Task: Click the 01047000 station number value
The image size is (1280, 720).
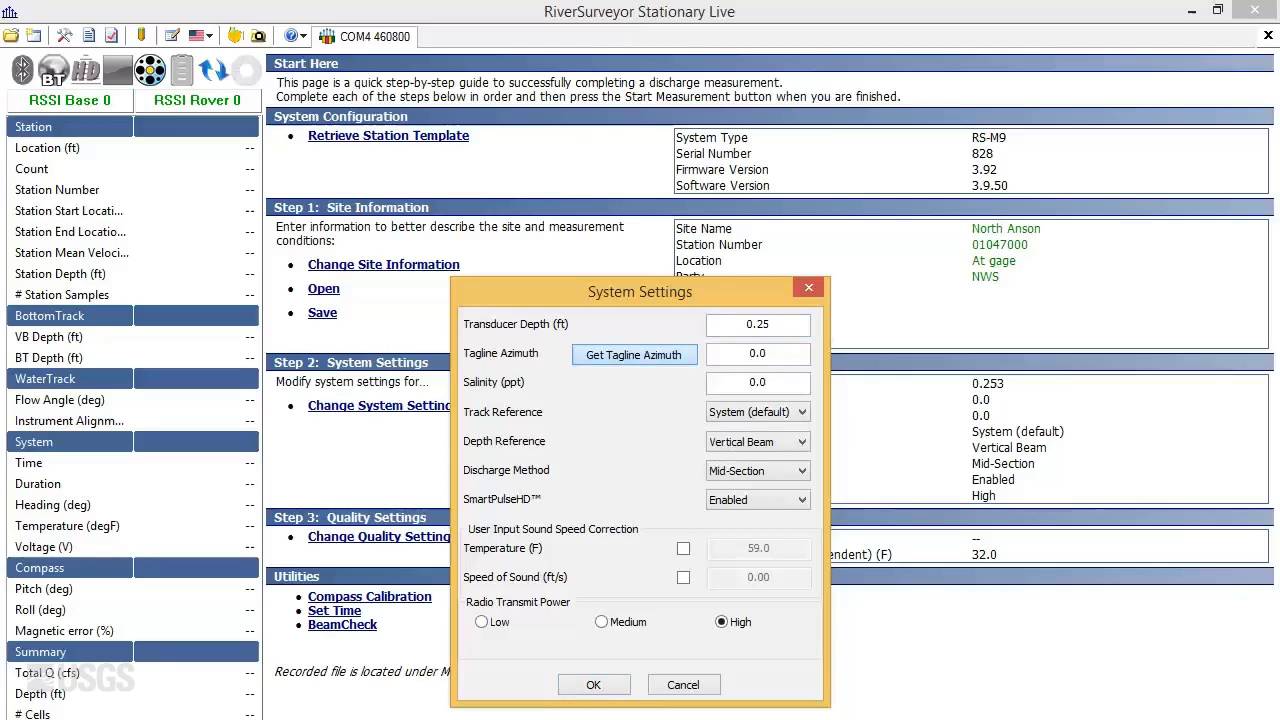Action: pyautogui.click(x=1000, y=245)
